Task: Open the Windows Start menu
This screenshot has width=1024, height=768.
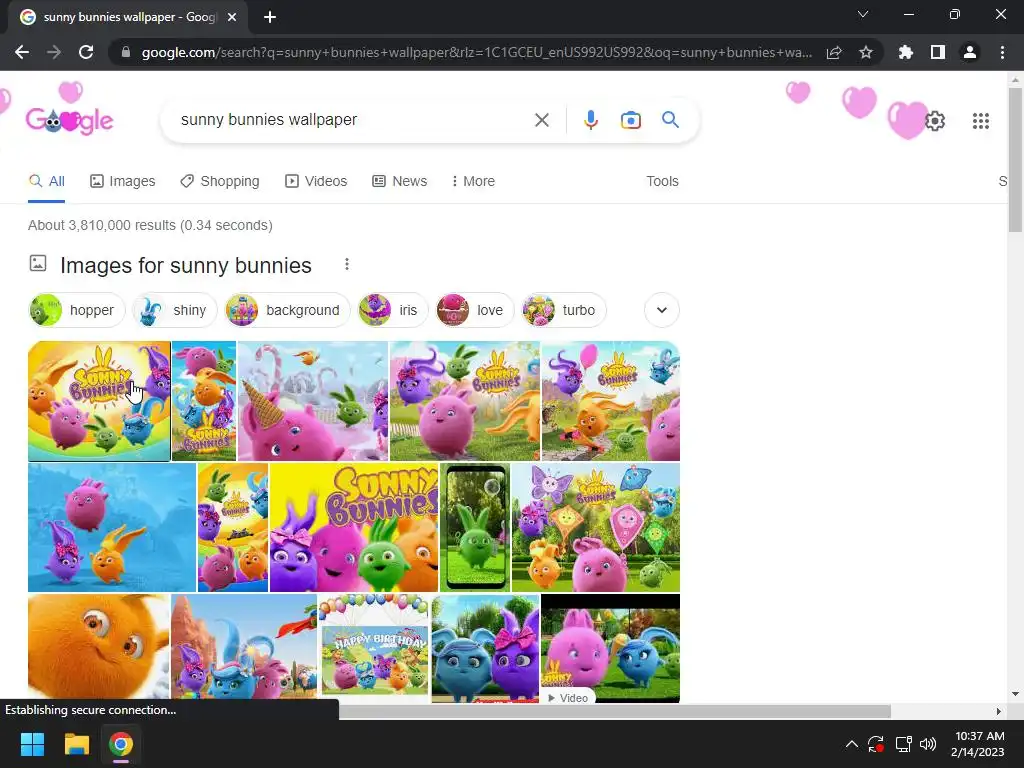Action: point(32,744)
